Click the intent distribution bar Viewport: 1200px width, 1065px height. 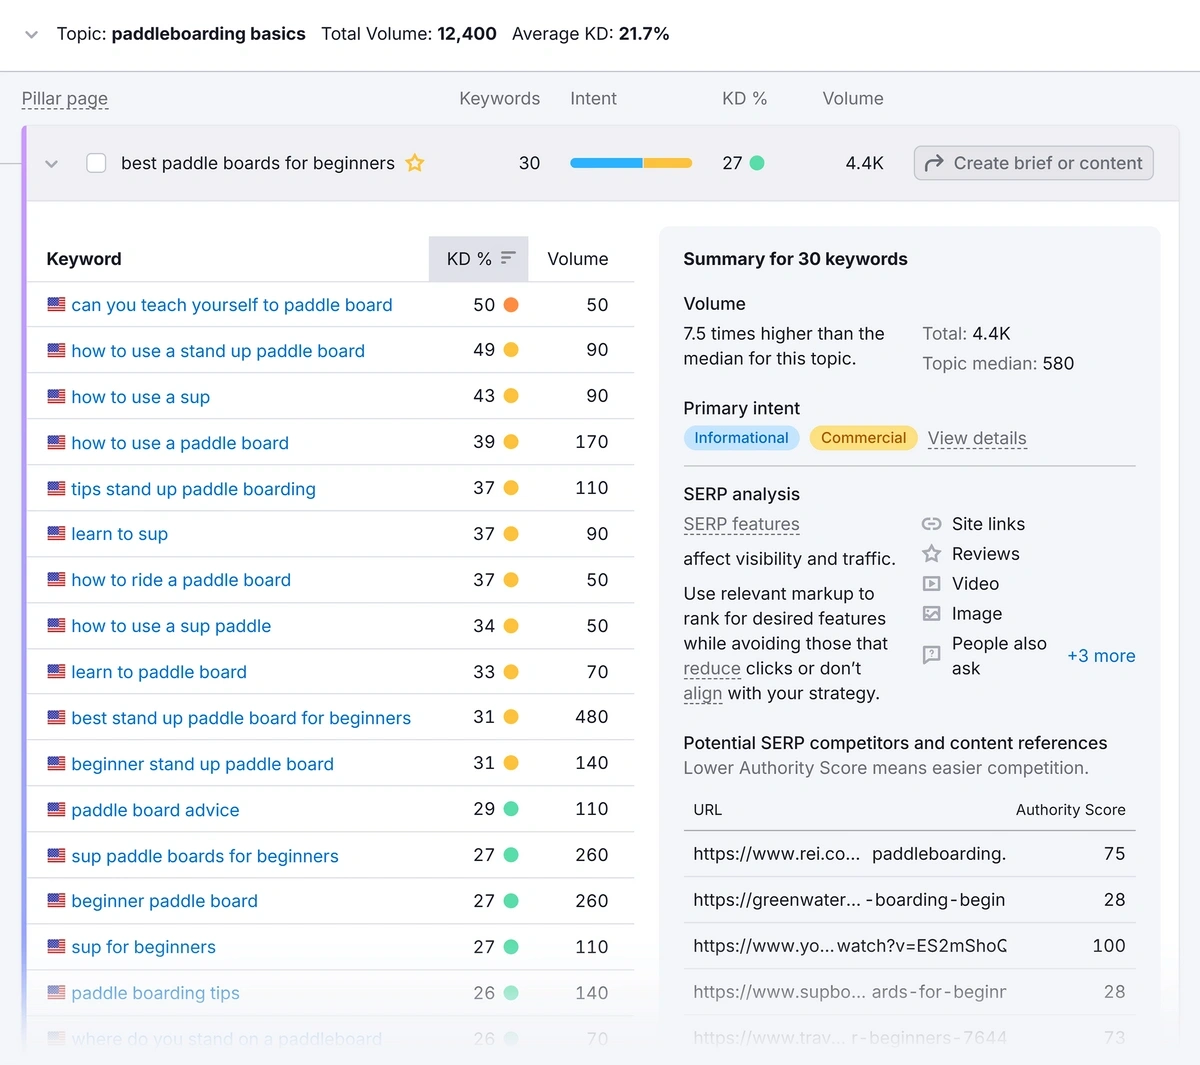tap(630, 163)
